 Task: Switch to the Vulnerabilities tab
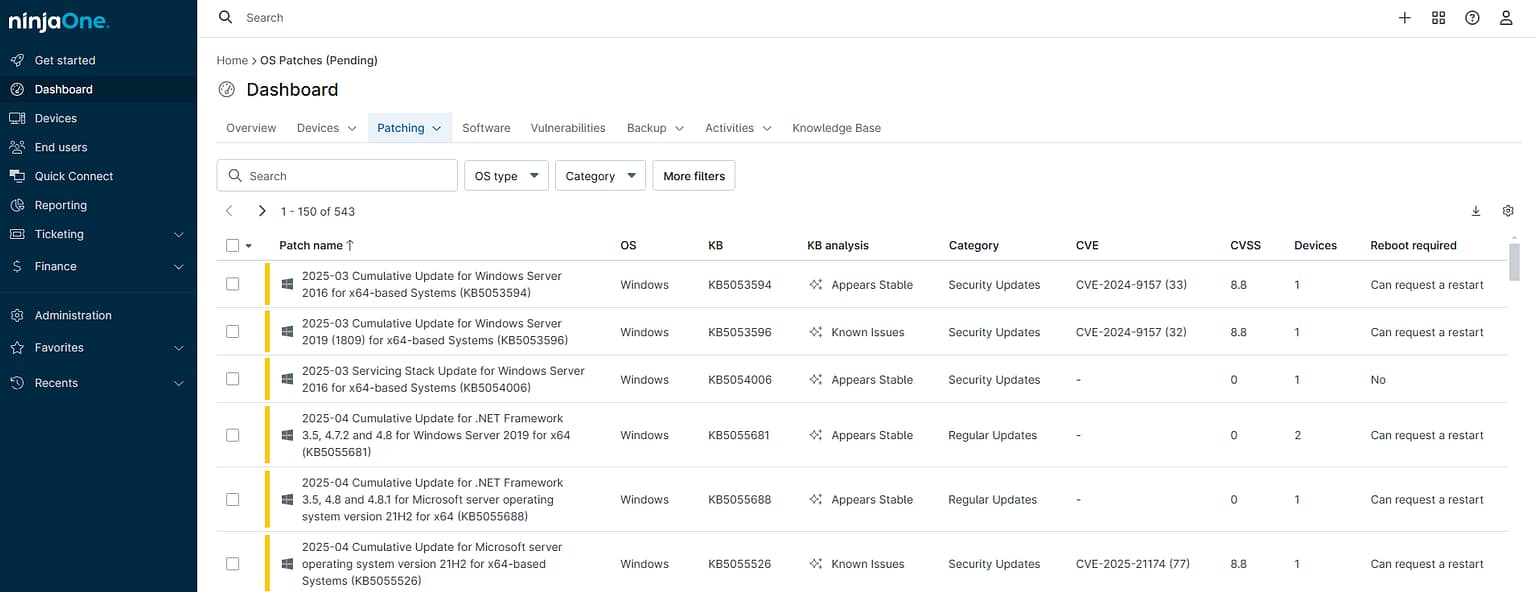click(567, 128)
